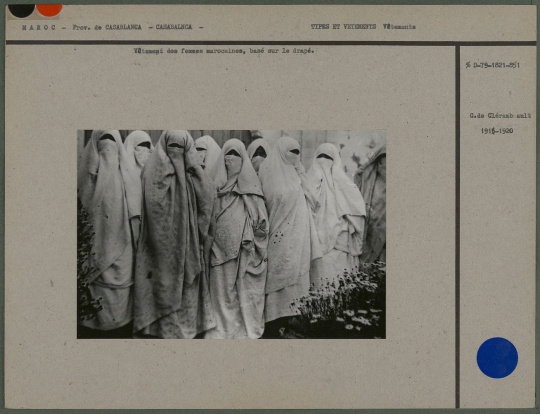Click the orange dot at top left
Screen dimensions: 540x414
[x=50, y=10]
